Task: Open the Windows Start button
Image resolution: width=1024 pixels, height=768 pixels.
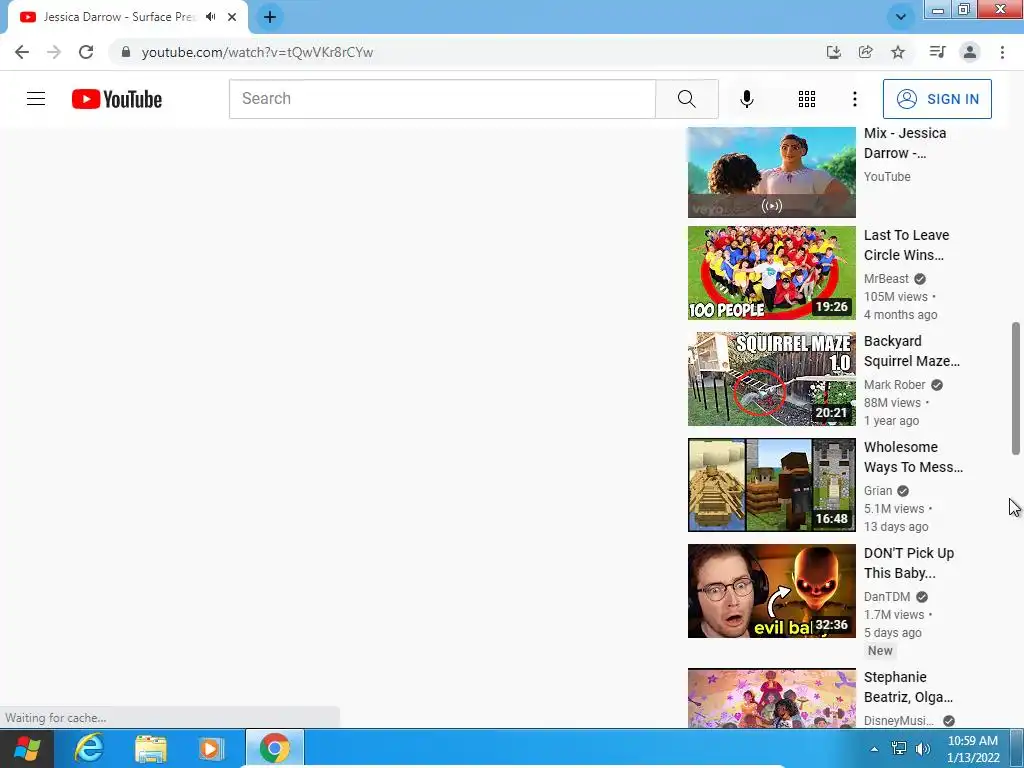Action: click(26, 748)
